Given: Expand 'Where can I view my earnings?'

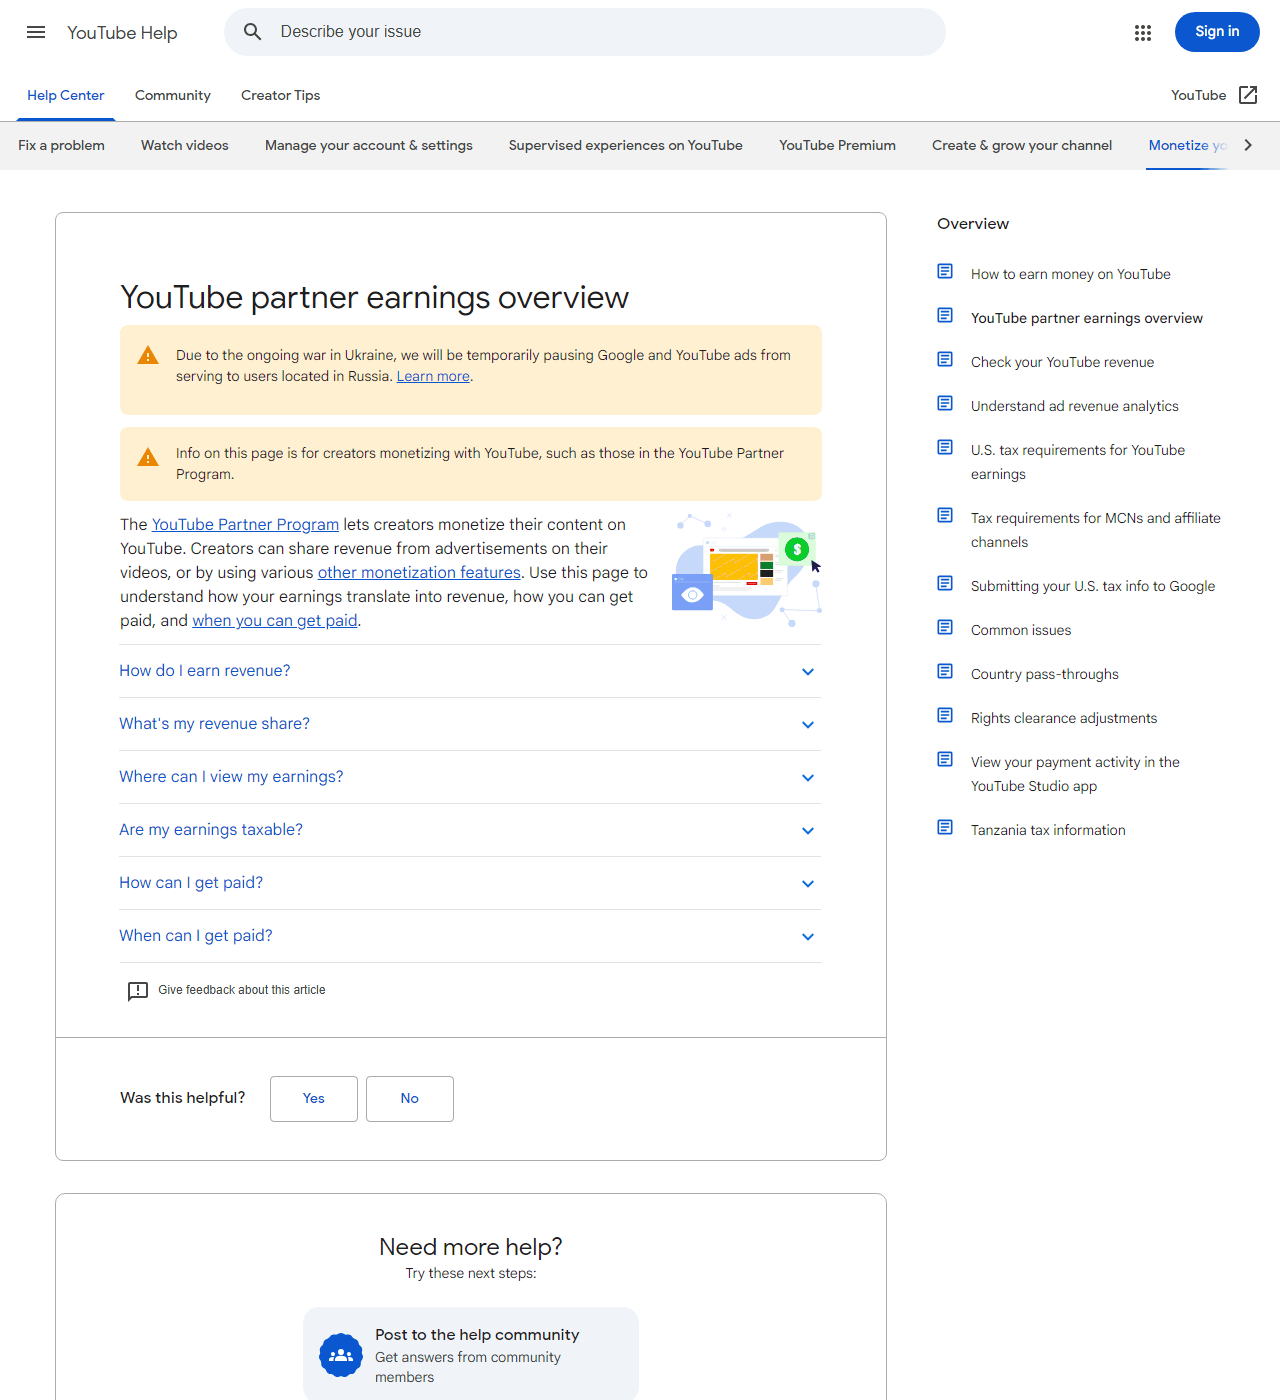Looking at the screenshot, I should pos(470,777).
